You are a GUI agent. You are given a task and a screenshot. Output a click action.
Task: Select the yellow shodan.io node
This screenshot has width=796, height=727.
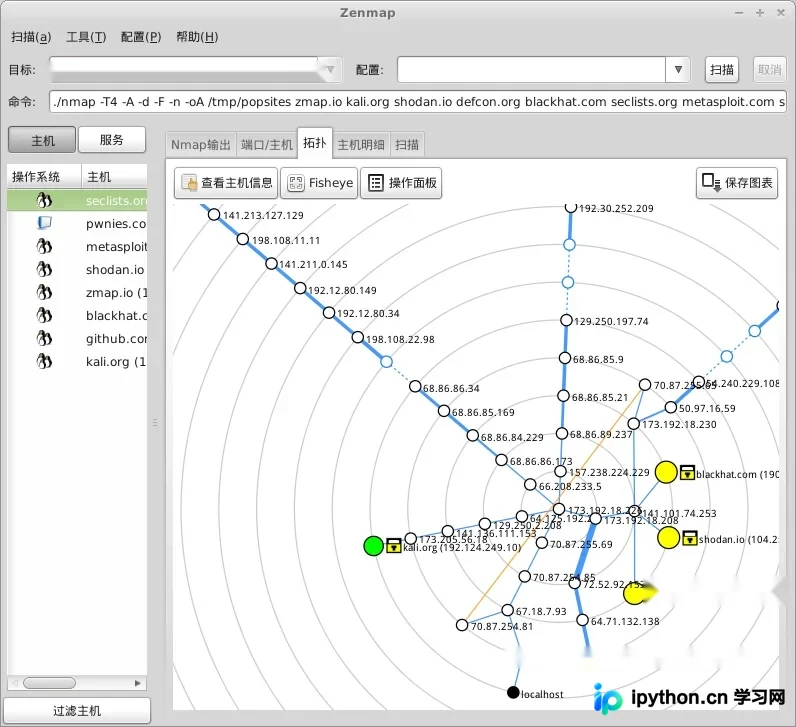click(668, 538)
